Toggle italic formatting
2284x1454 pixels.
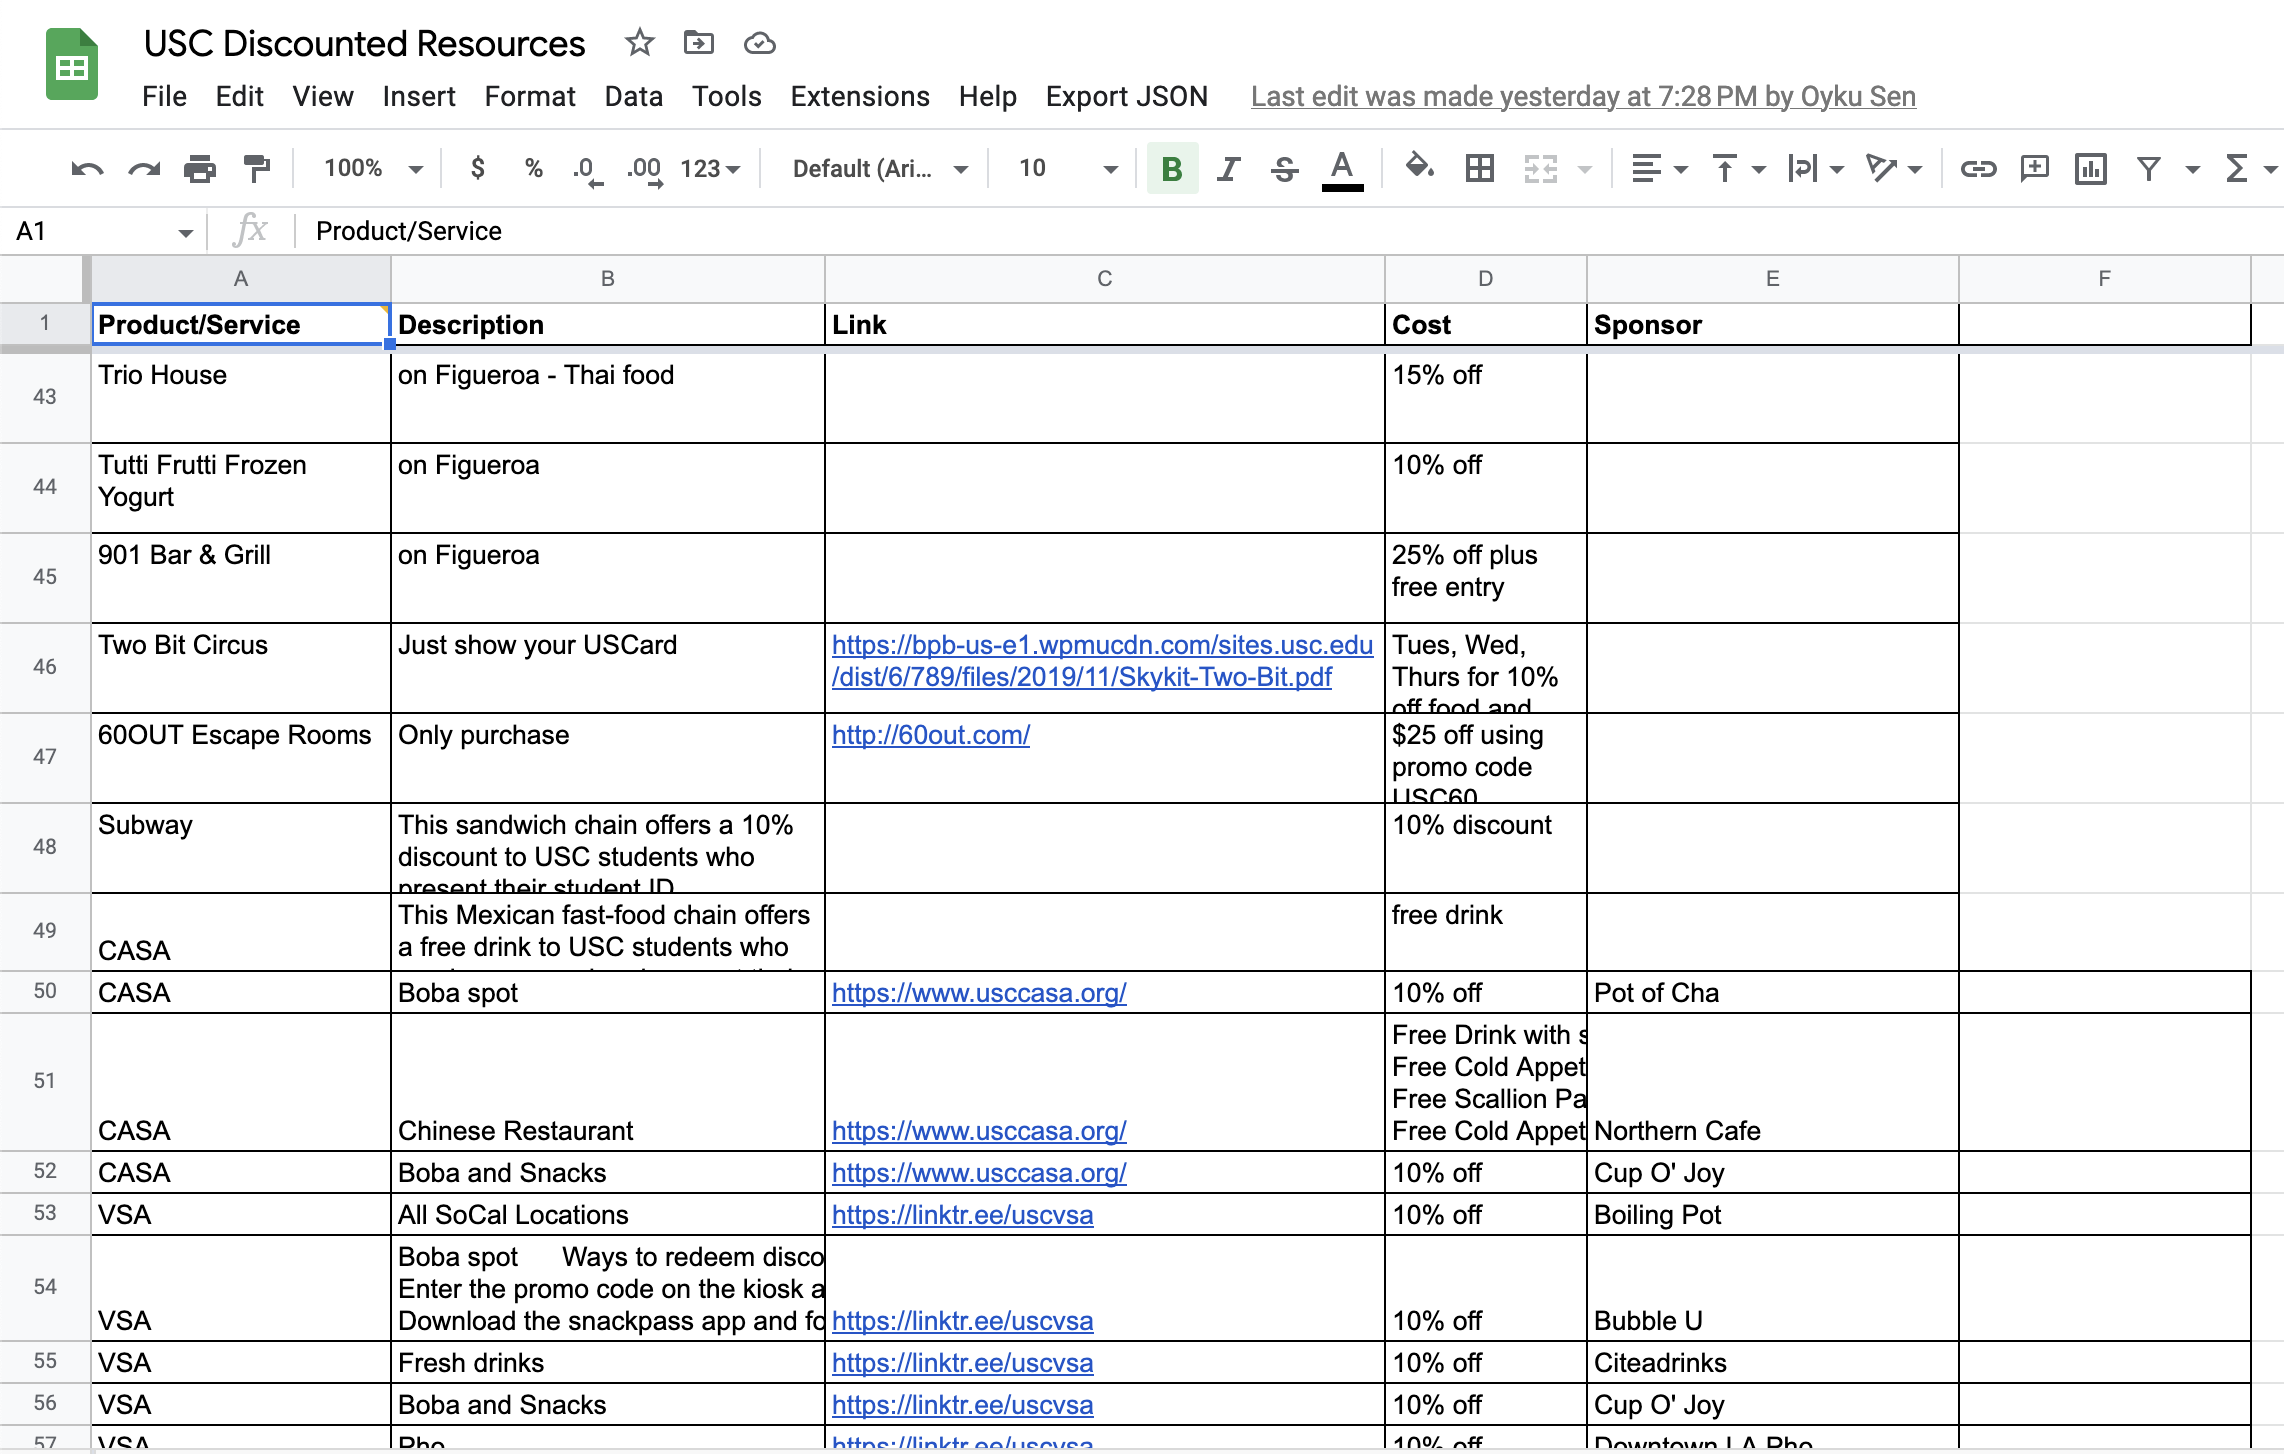[x=1228, y=169]
